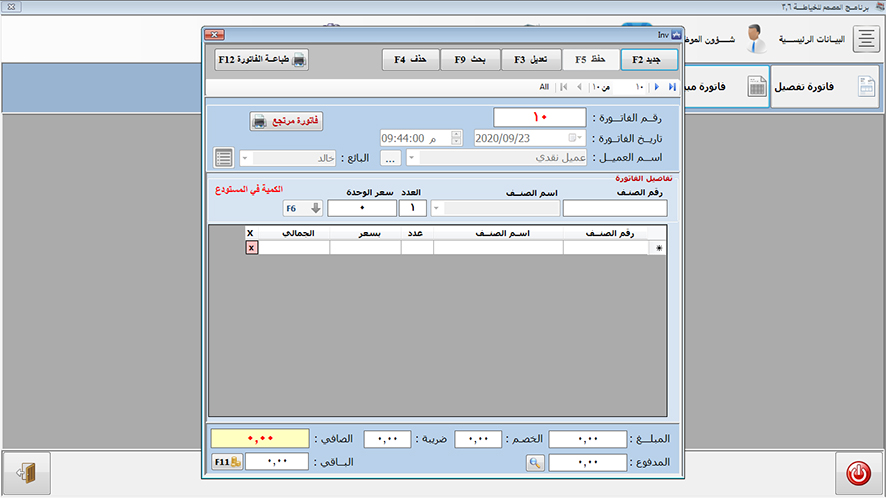886x498 pixels.
Task: Open the main data menu at top right
Action: (861, 40)
